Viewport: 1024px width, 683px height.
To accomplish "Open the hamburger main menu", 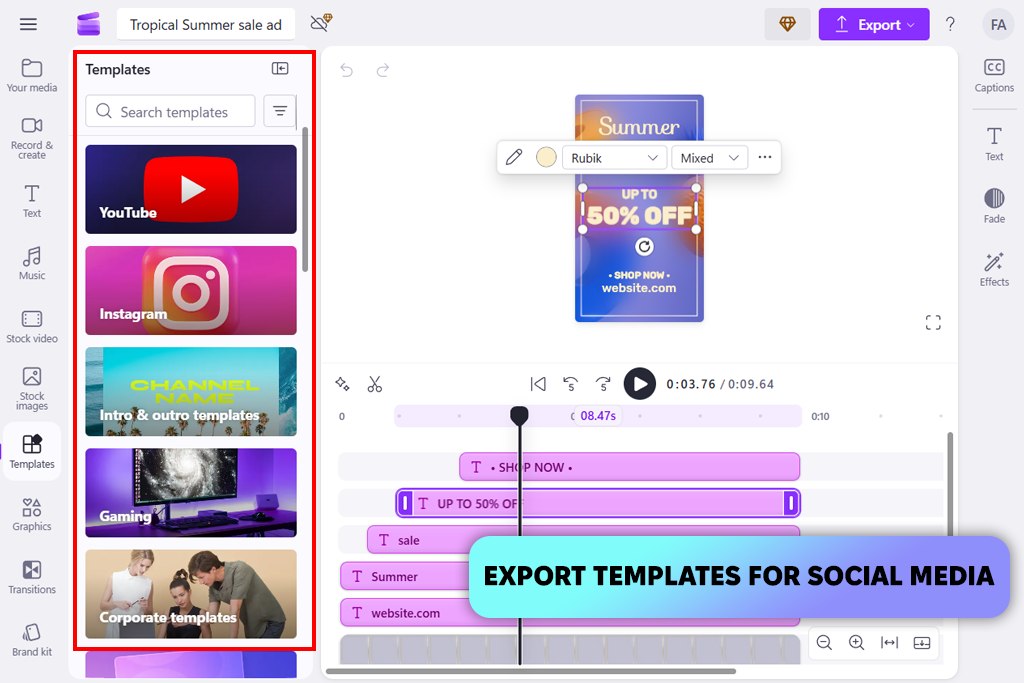I will pos(28,24).
